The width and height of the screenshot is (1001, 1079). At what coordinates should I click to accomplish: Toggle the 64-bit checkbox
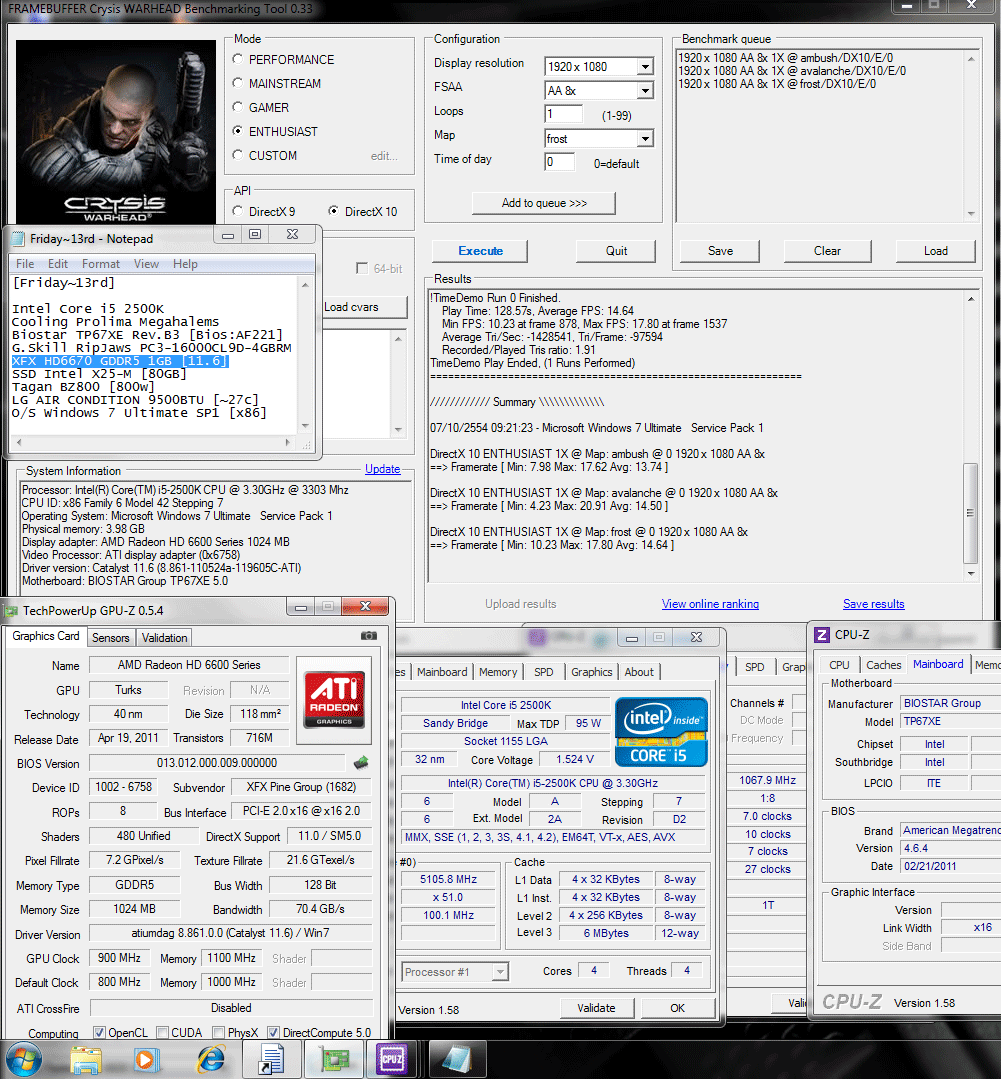point(362,268)
